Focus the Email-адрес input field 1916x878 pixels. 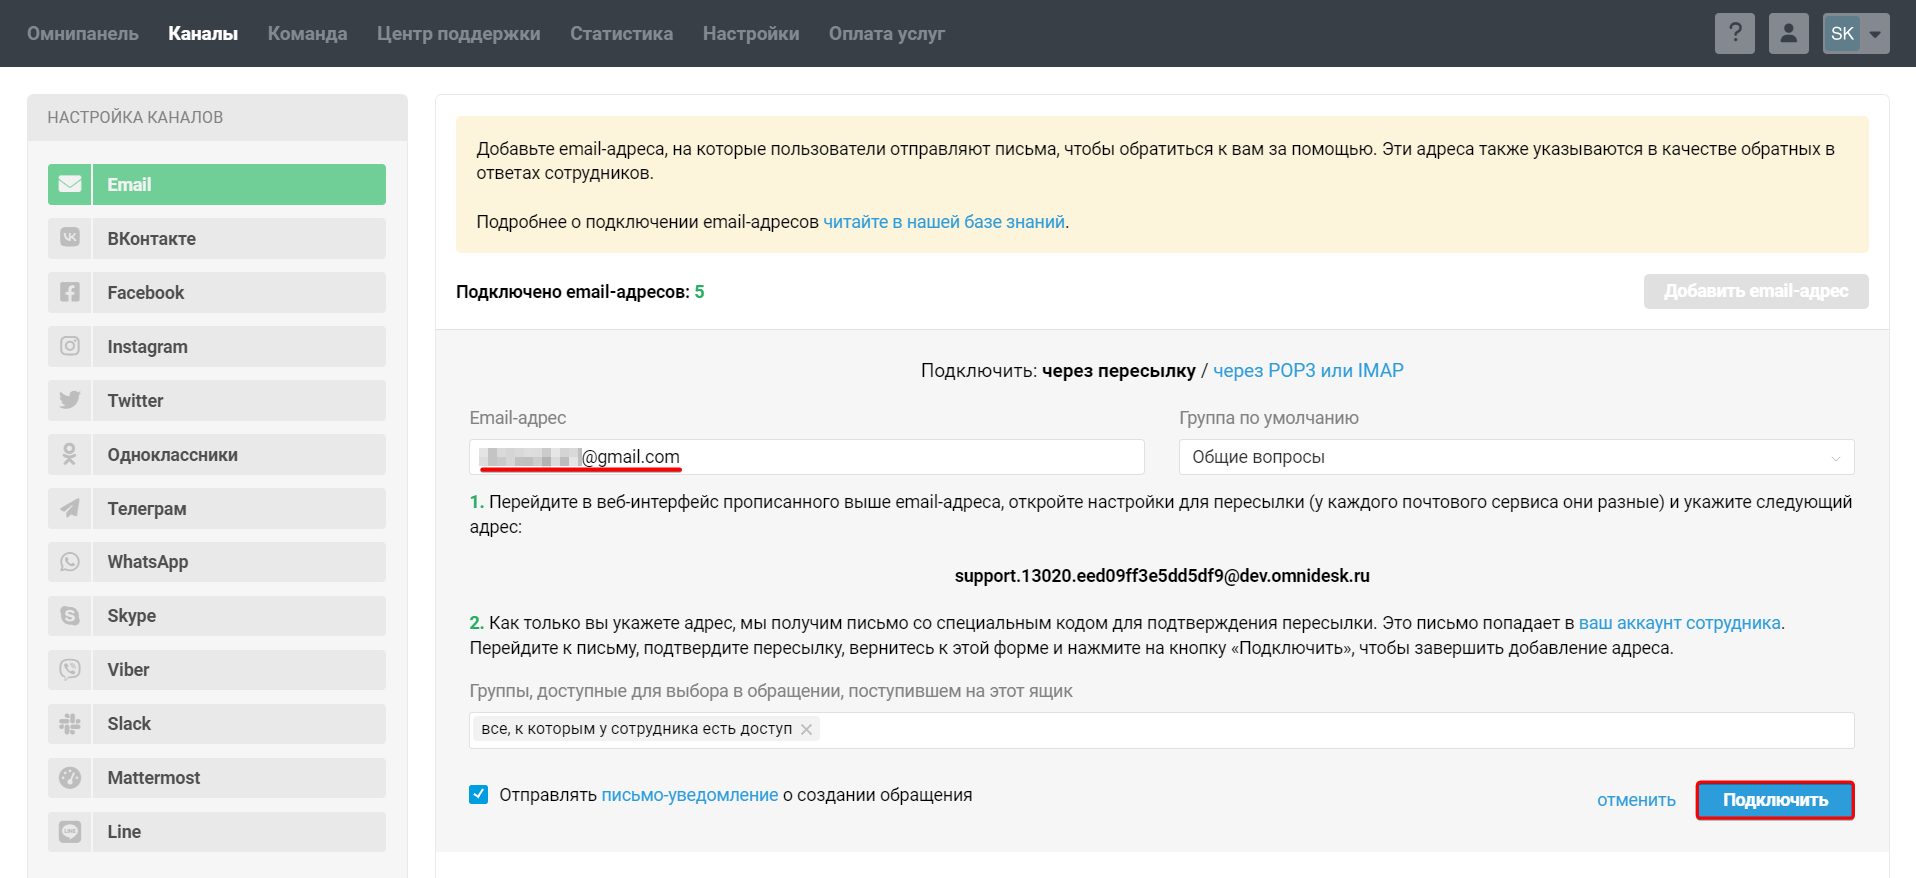tap(900, 457)
